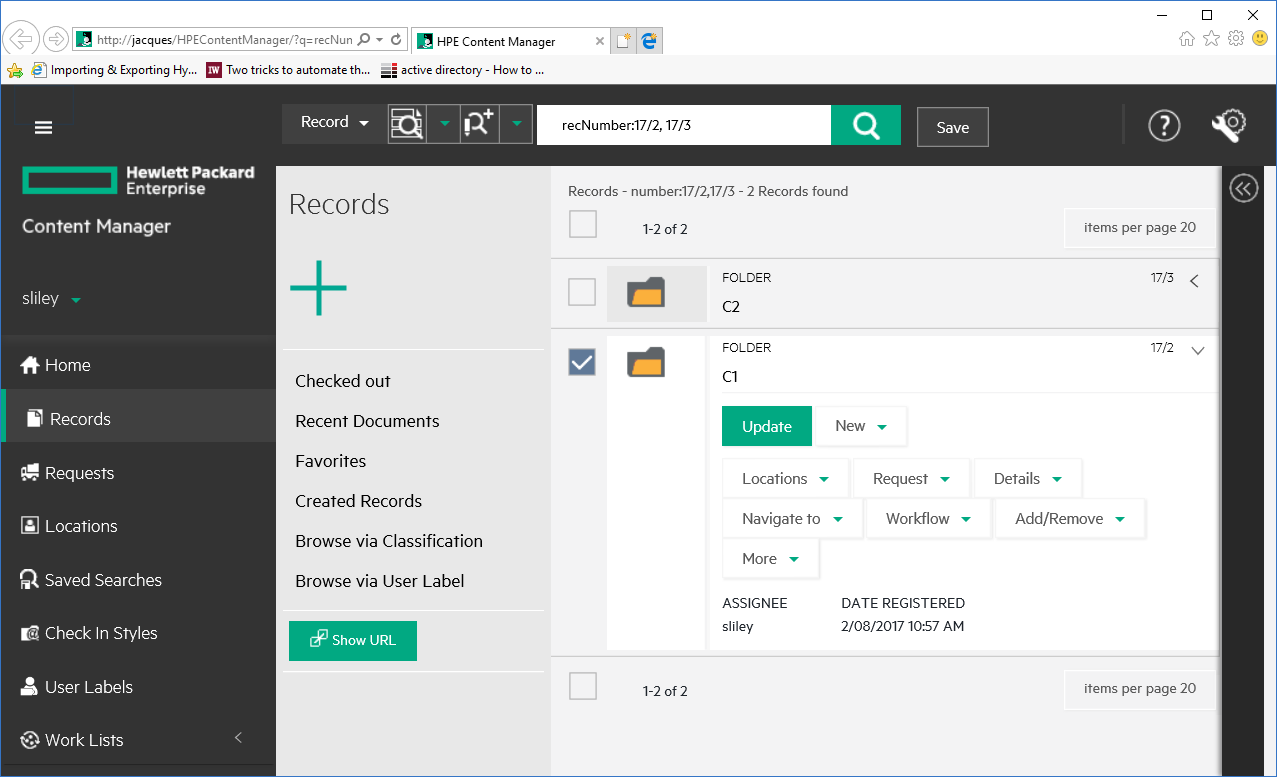
Task: Open the New dropdown button
Action: [861, 426]
